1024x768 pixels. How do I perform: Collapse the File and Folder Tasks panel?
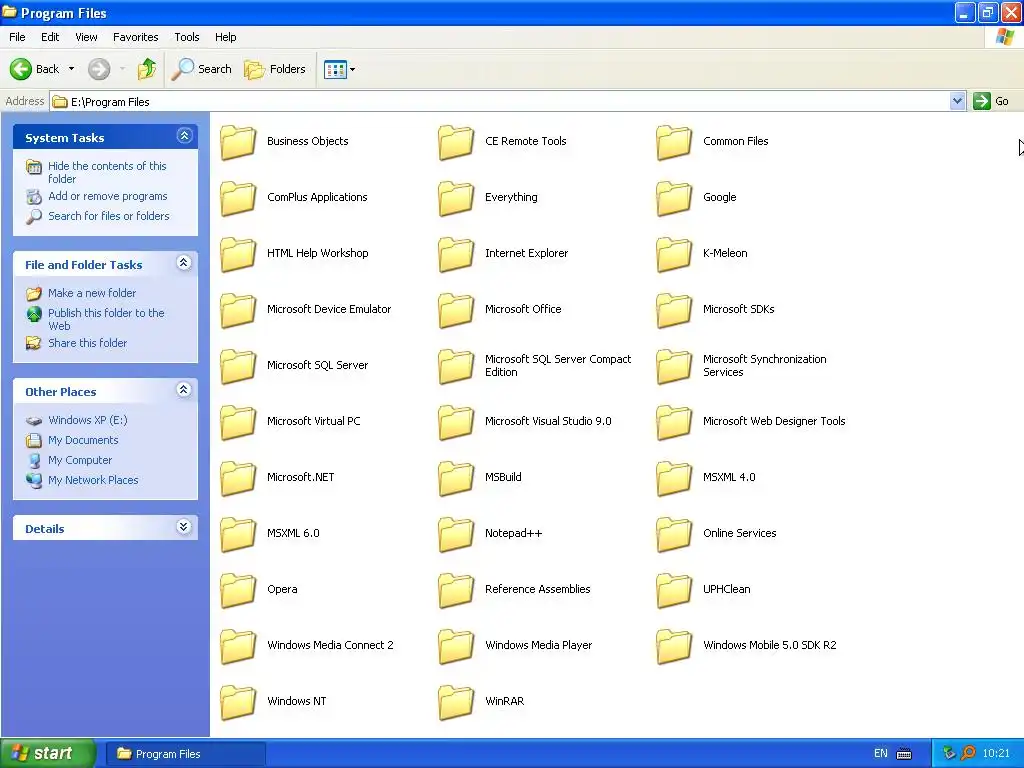point(184,263)
